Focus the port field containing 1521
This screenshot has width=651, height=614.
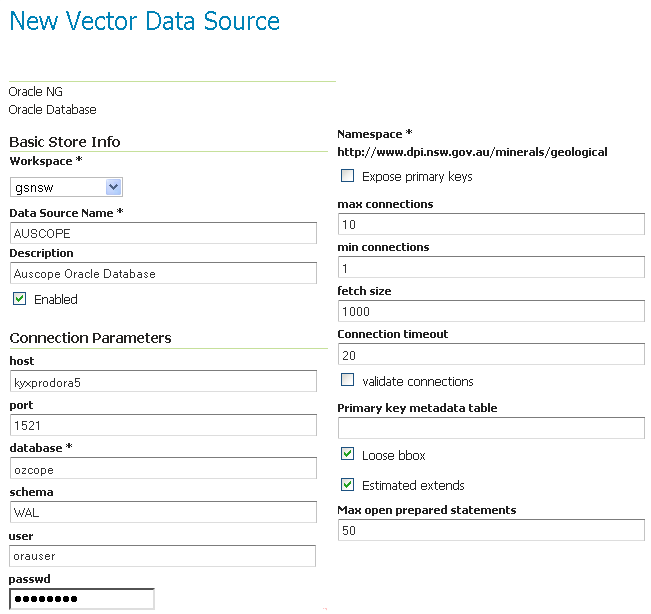click(163, 425)
